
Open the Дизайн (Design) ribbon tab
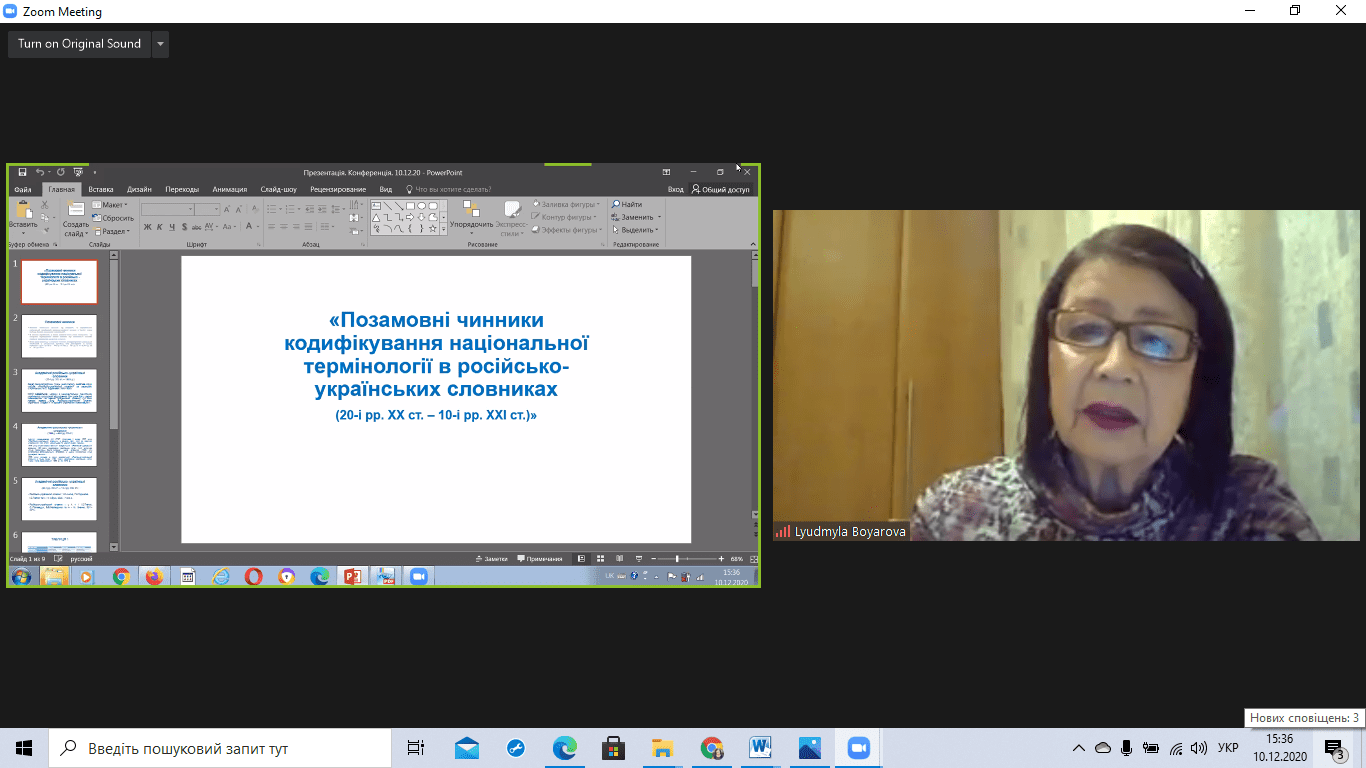pyautogui.click(x=139, y=189)
